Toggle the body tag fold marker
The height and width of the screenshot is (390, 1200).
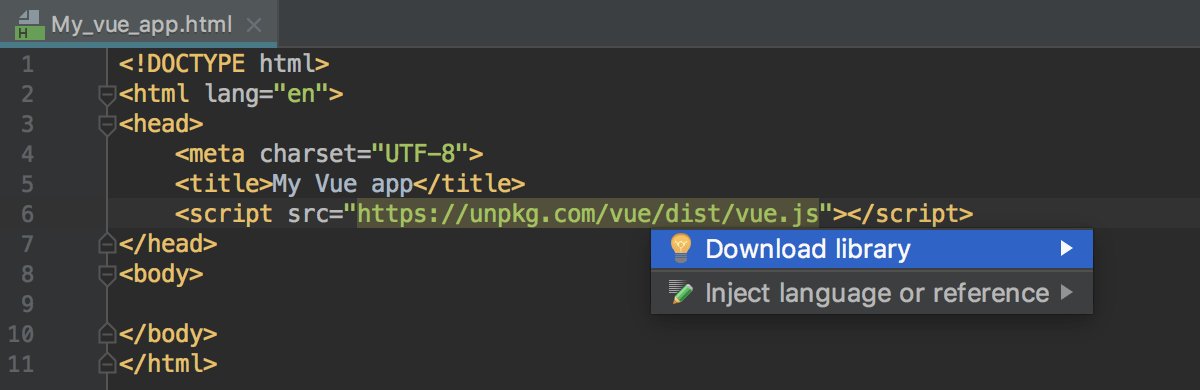click(107, 273)
